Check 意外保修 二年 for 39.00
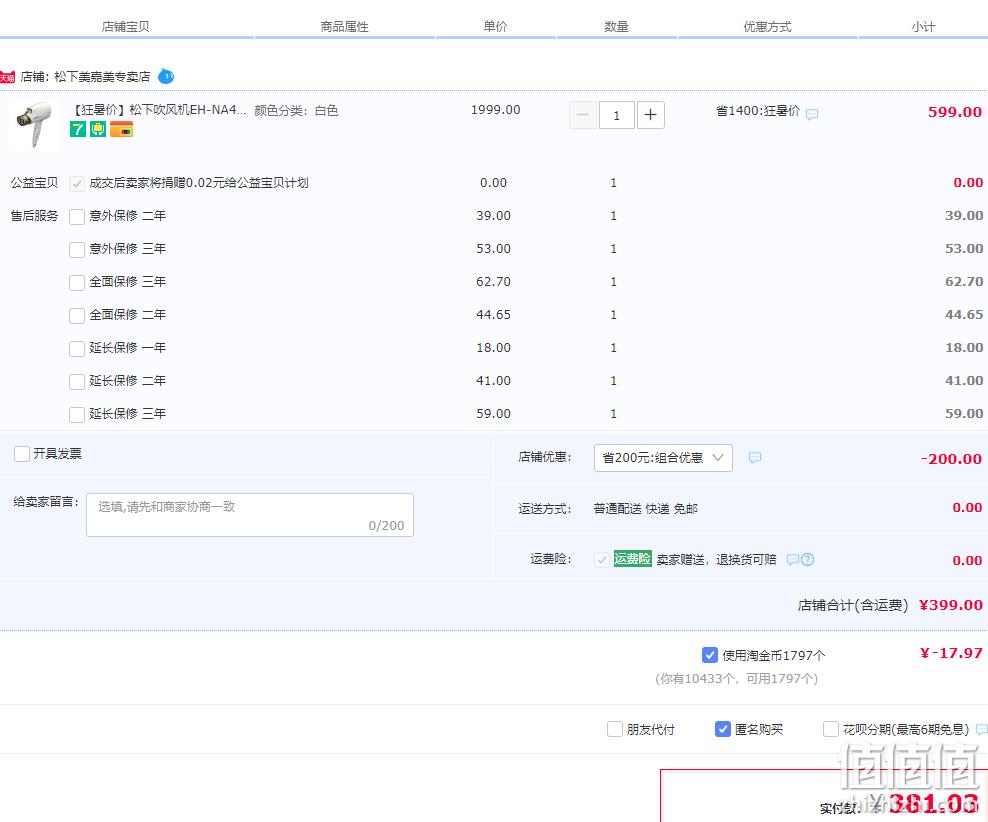This screenshot has height=822, width=988. tap(77, 217)
